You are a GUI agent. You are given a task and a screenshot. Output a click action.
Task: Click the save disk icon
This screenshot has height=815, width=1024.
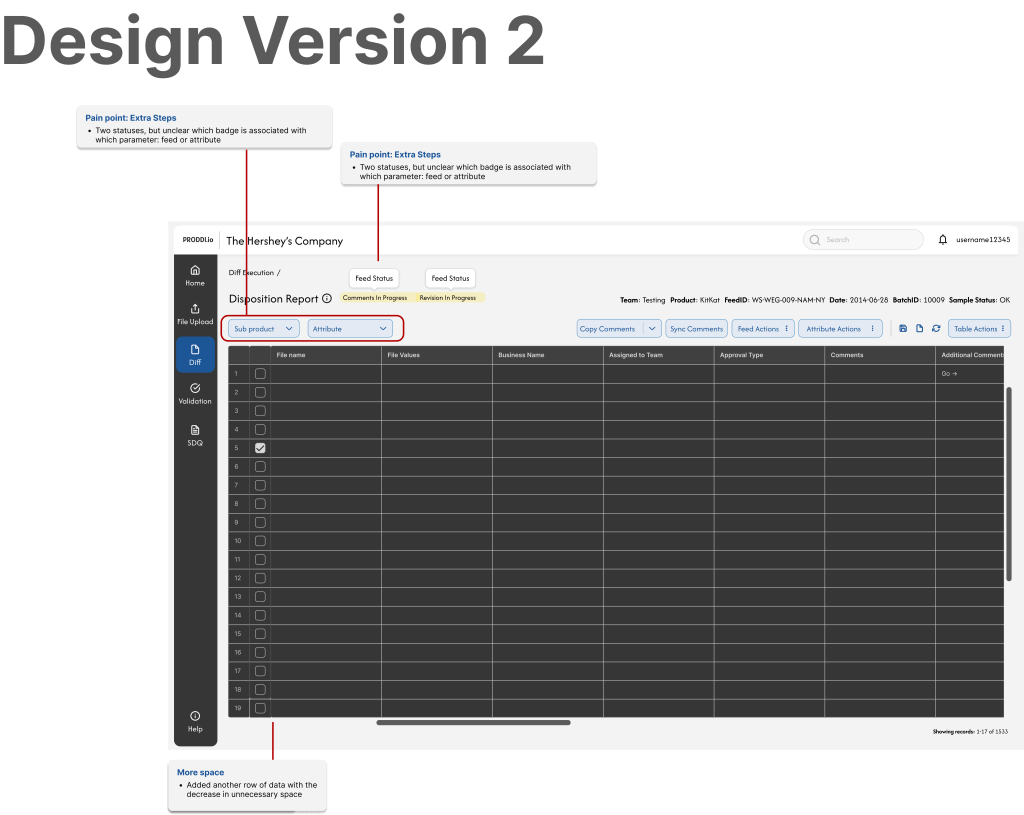pyautogui.click(x=903, y=328)
